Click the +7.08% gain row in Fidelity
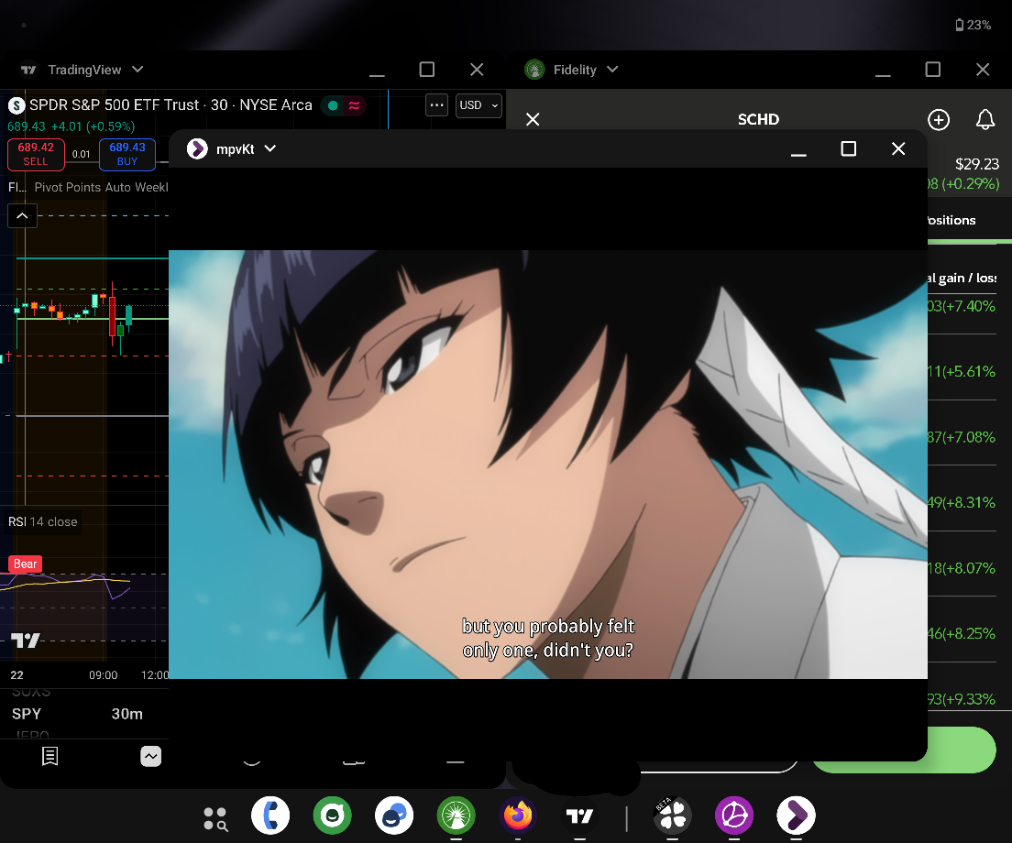This screenshot has height=843, width=1012. click(x=962, y=437)
